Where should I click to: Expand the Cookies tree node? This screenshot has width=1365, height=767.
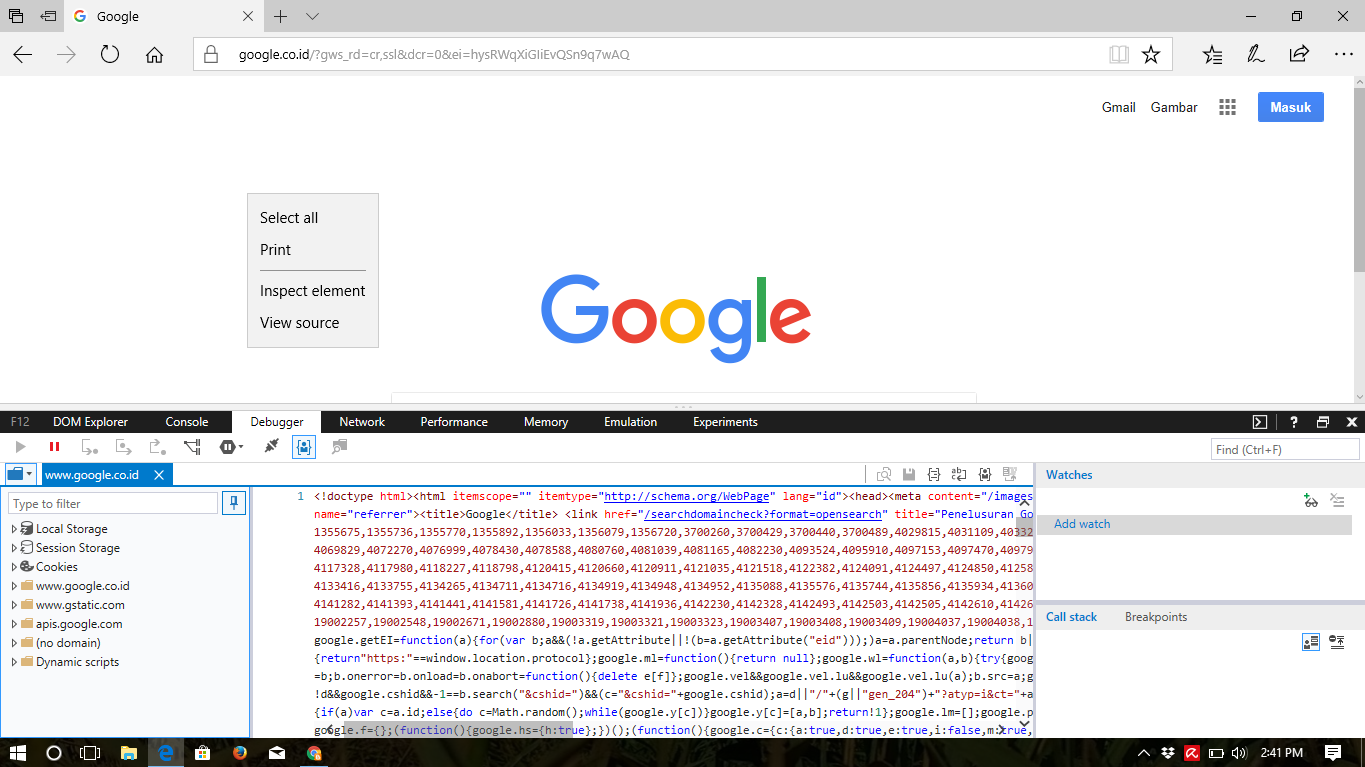click(14, 567)
